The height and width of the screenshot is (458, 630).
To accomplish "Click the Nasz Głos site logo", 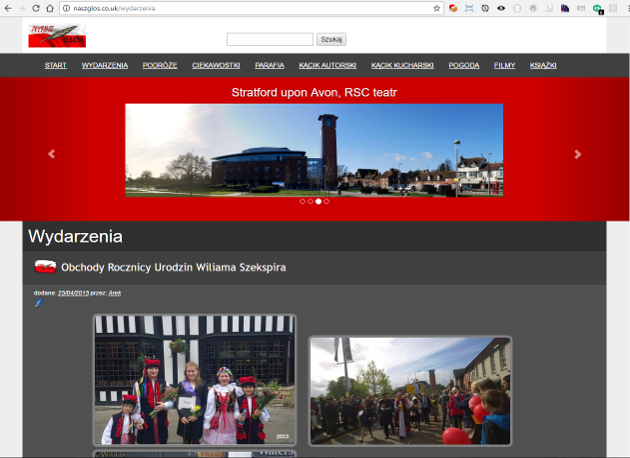I will (x=57, y=35).
